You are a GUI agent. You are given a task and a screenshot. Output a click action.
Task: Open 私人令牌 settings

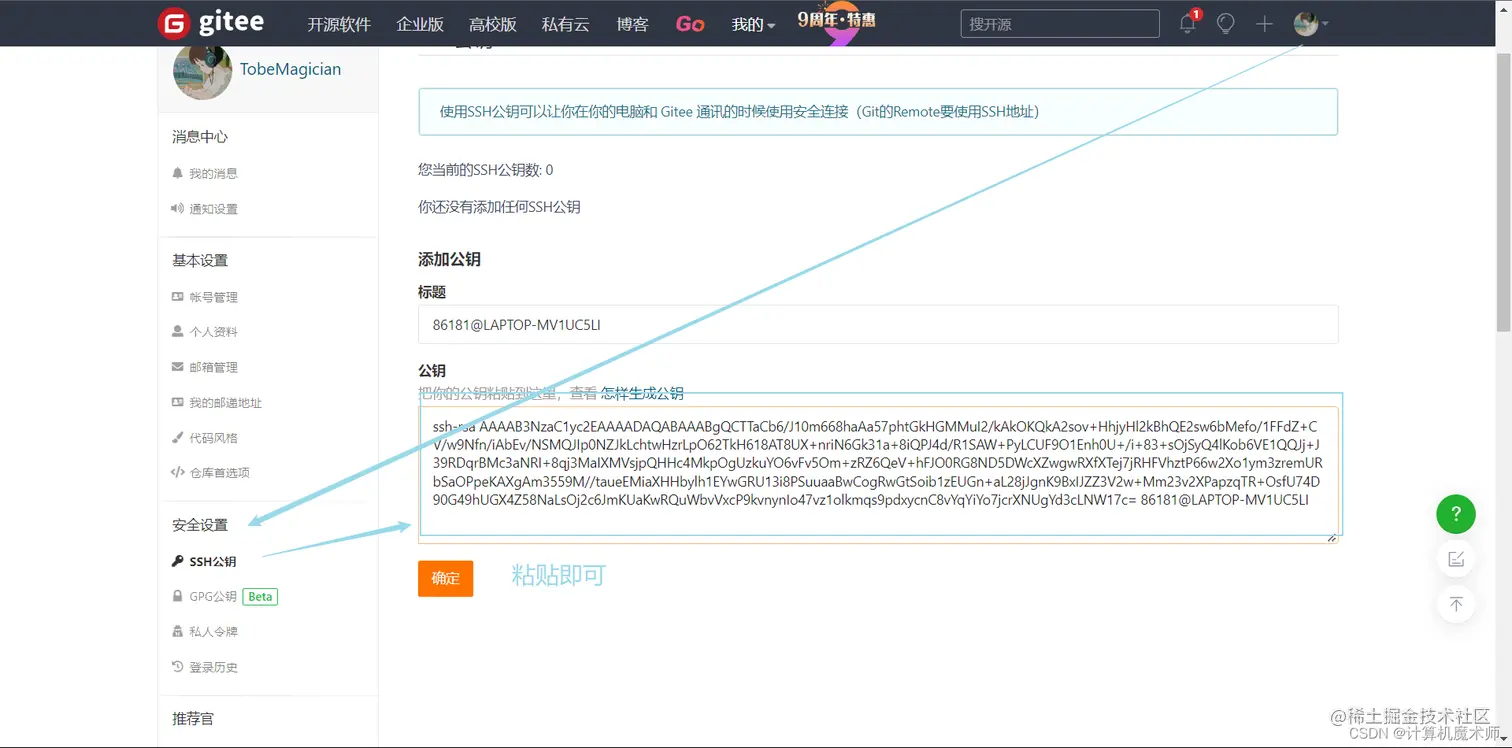(x=211, y=631)
